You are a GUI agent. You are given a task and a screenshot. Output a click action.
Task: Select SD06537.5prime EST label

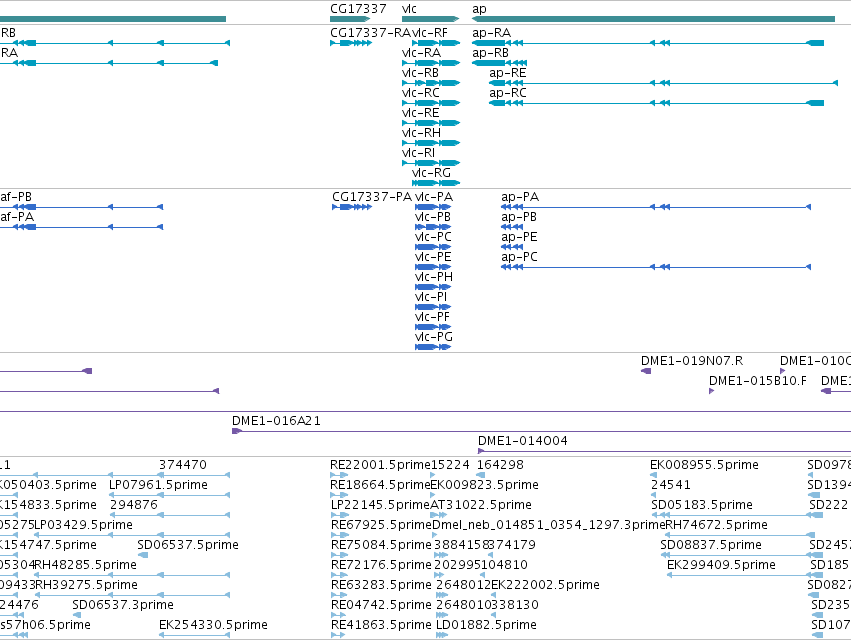coord(188,544)
